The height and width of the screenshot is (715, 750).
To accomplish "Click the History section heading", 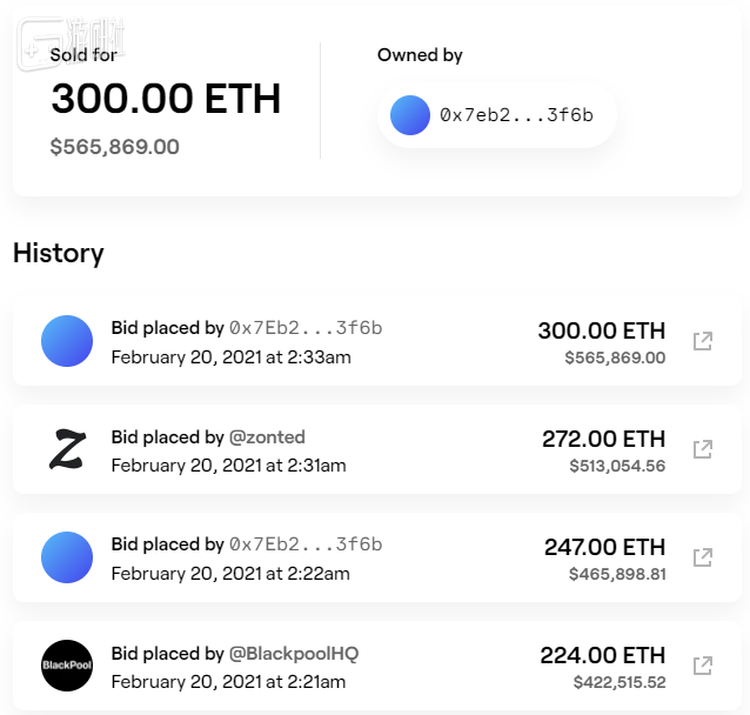I will pyautogui.click(x=58, y=253).
